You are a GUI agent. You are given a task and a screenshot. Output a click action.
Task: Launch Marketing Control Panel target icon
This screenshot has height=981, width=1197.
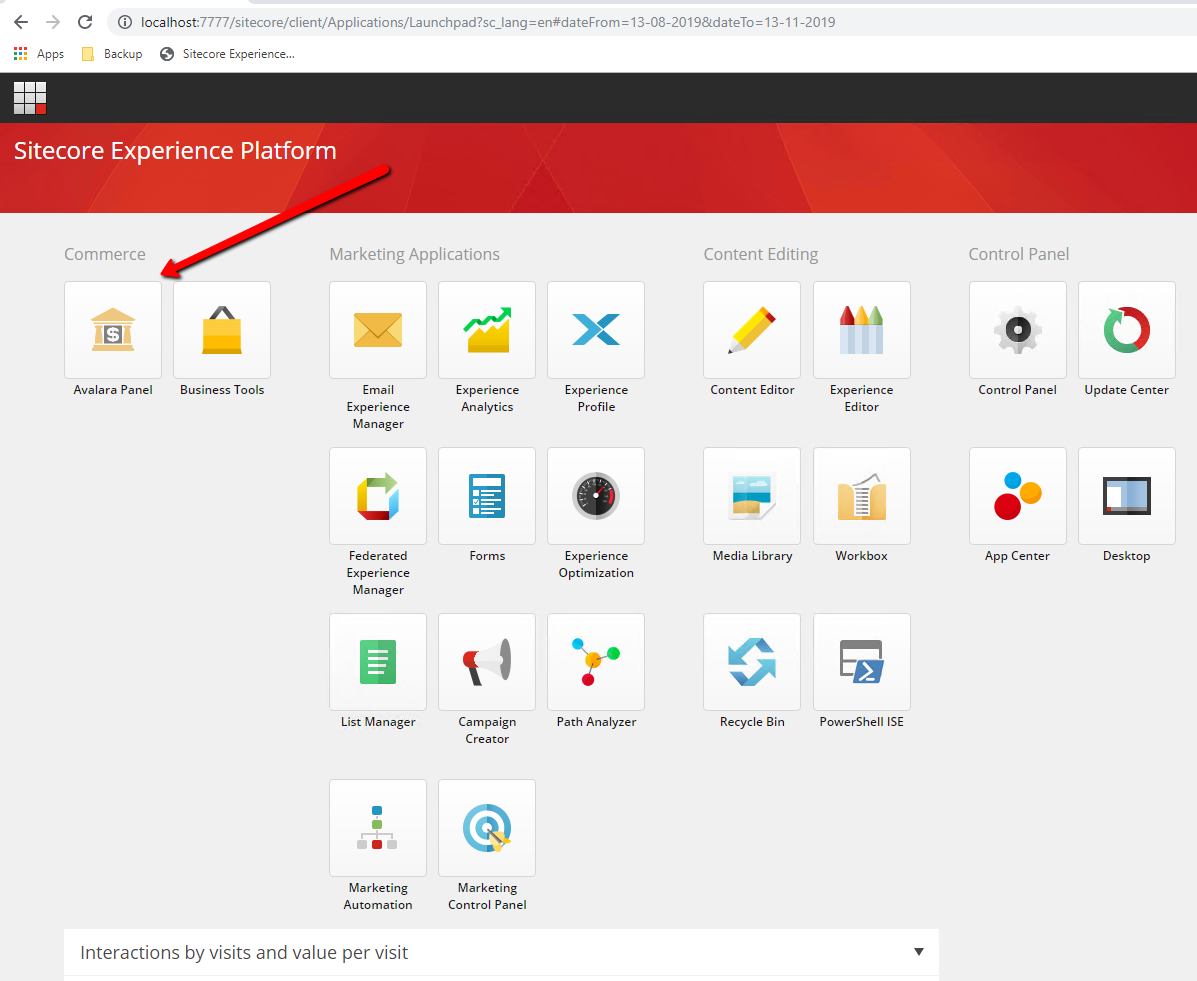(487, 828)
